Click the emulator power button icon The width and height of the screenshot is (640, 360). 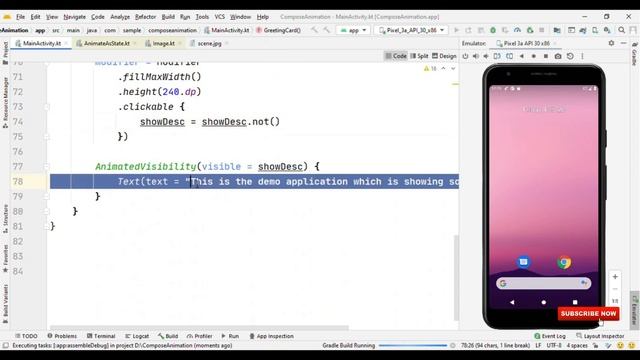click(x=465, y=56)
